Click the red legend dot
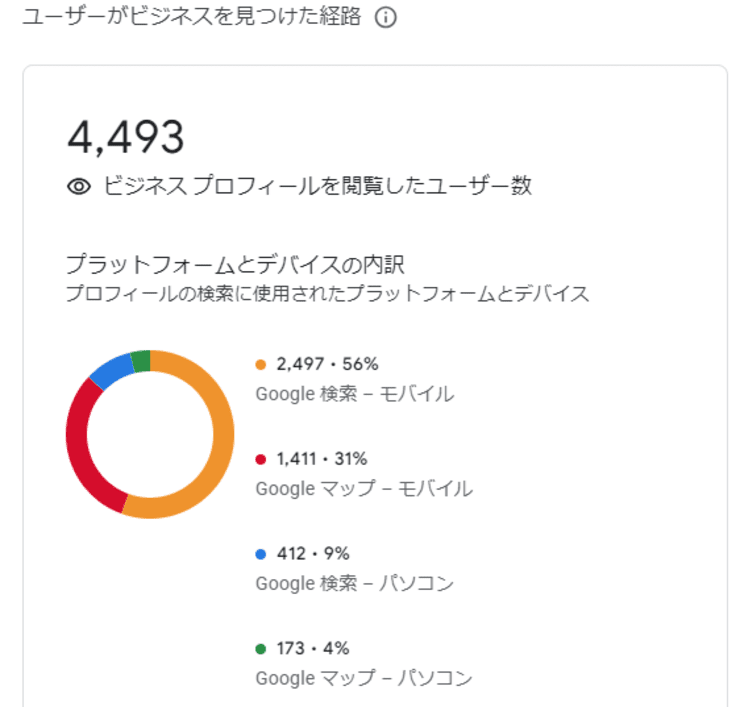Image resolution: width=740 pixels, height=707 pixels. [262, 460]
